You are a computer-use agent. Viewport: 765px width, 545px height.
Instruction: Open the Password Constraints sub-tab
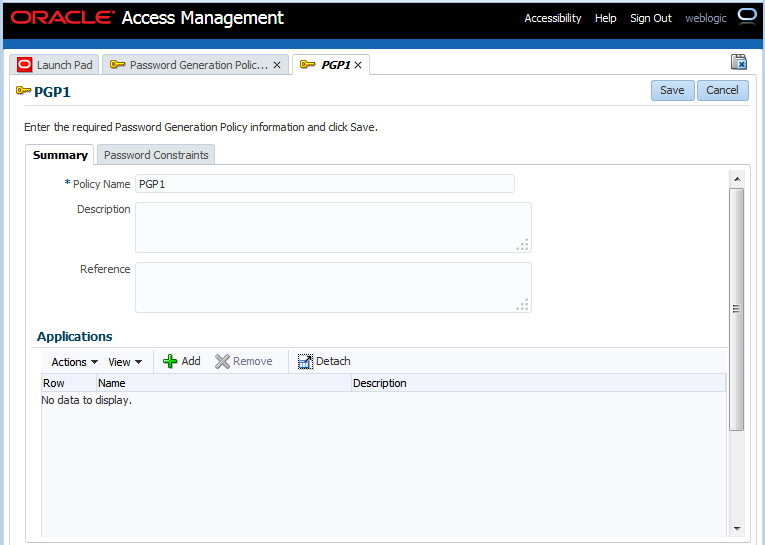click(156, 155)
